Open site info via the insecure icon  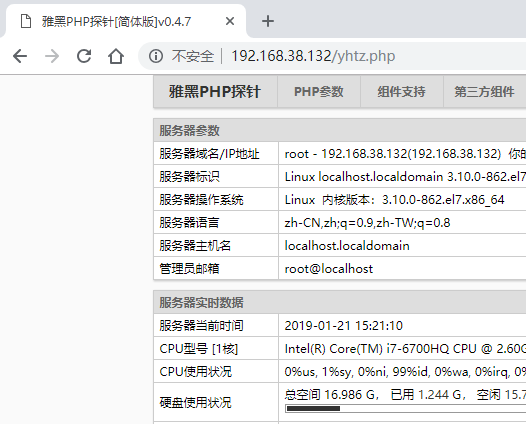156,56
